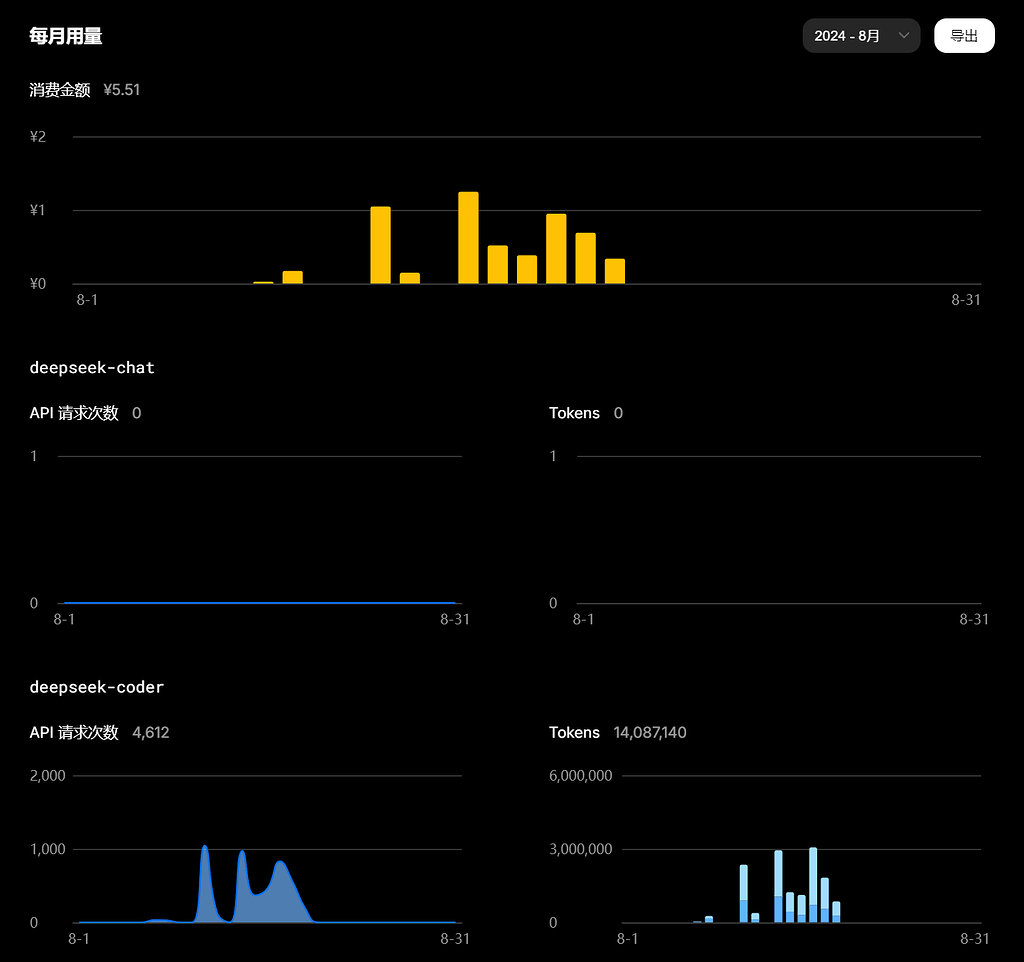Click the Tokens label under deepseek-chat
The image size is (1024, 962).
coord(574,413)
